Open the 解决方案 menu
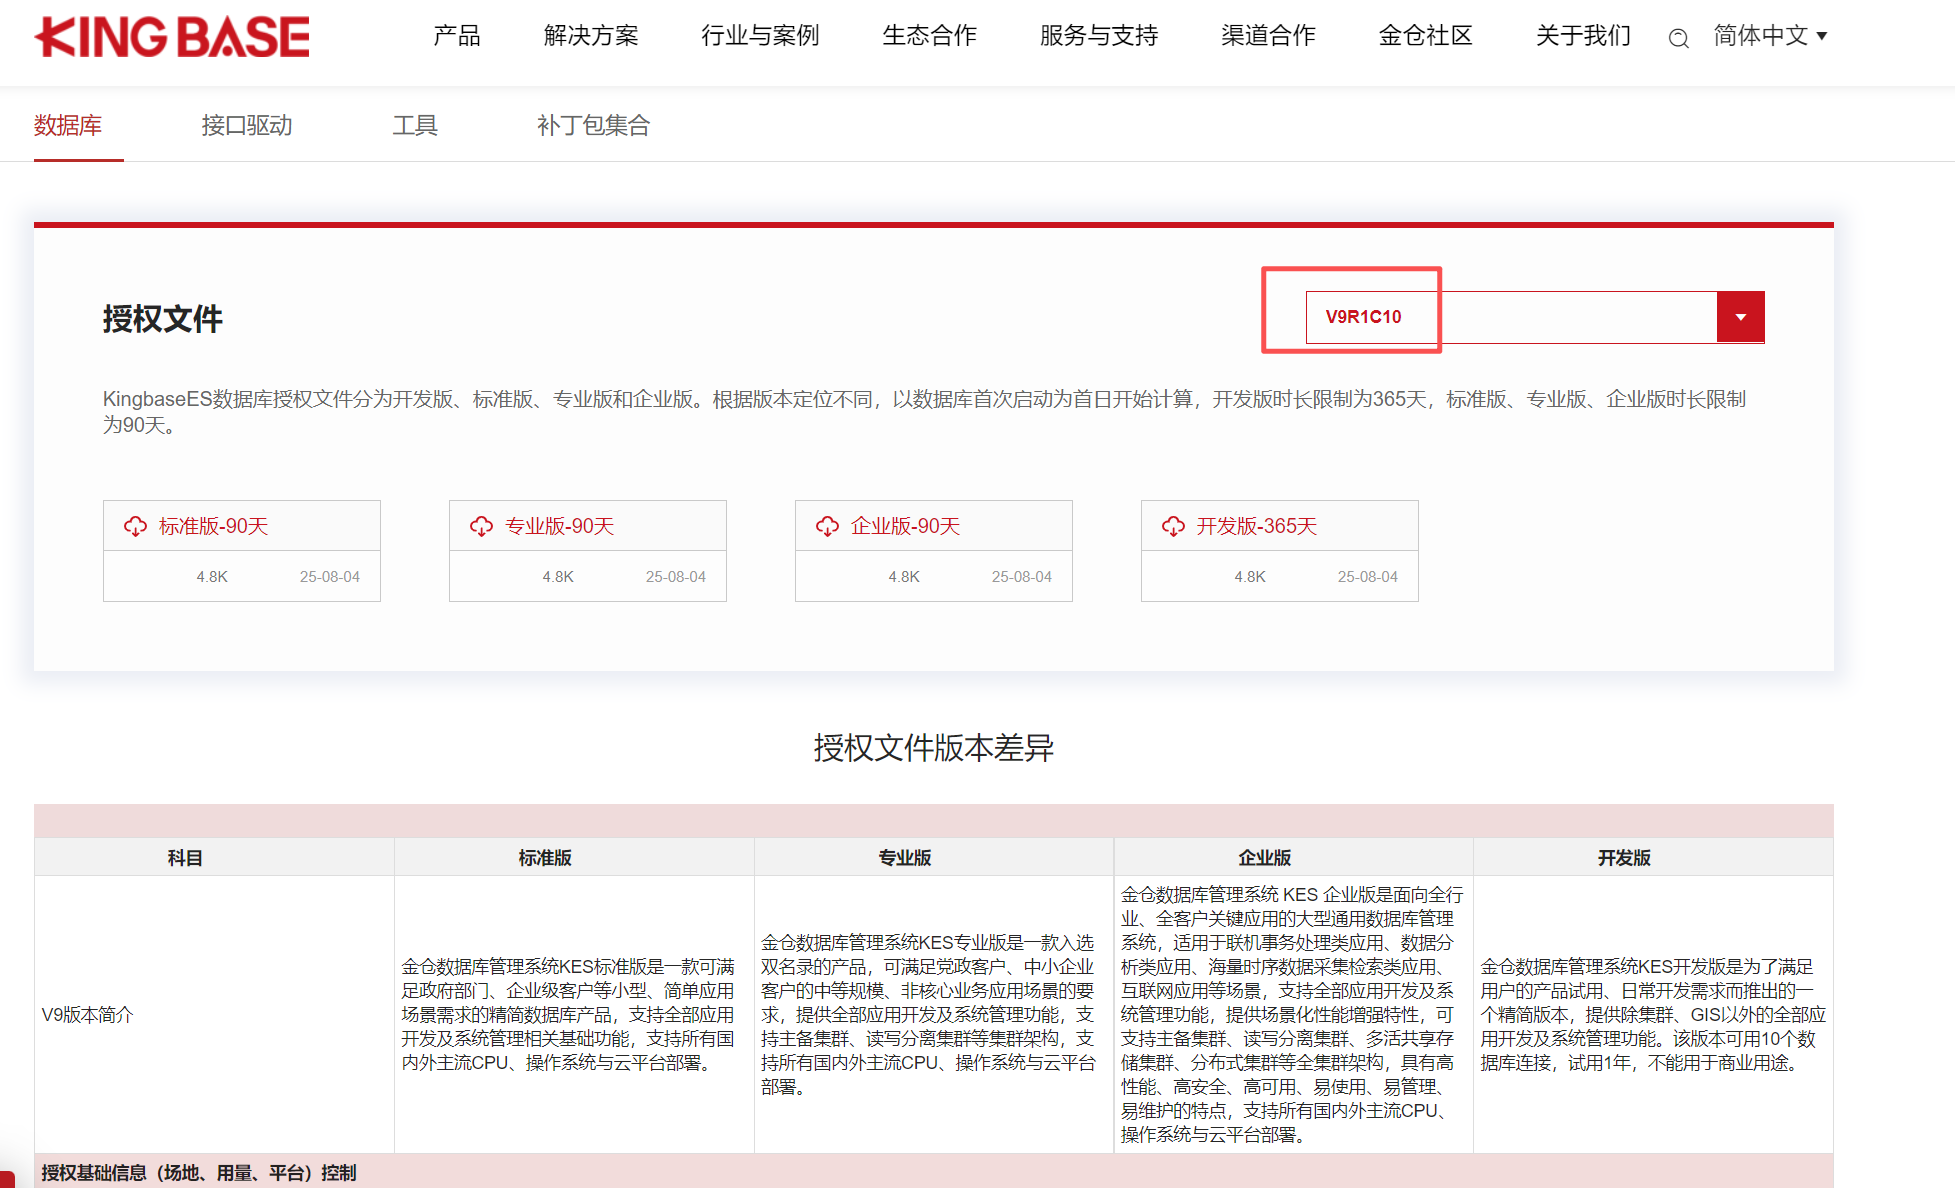 [591, 36]
